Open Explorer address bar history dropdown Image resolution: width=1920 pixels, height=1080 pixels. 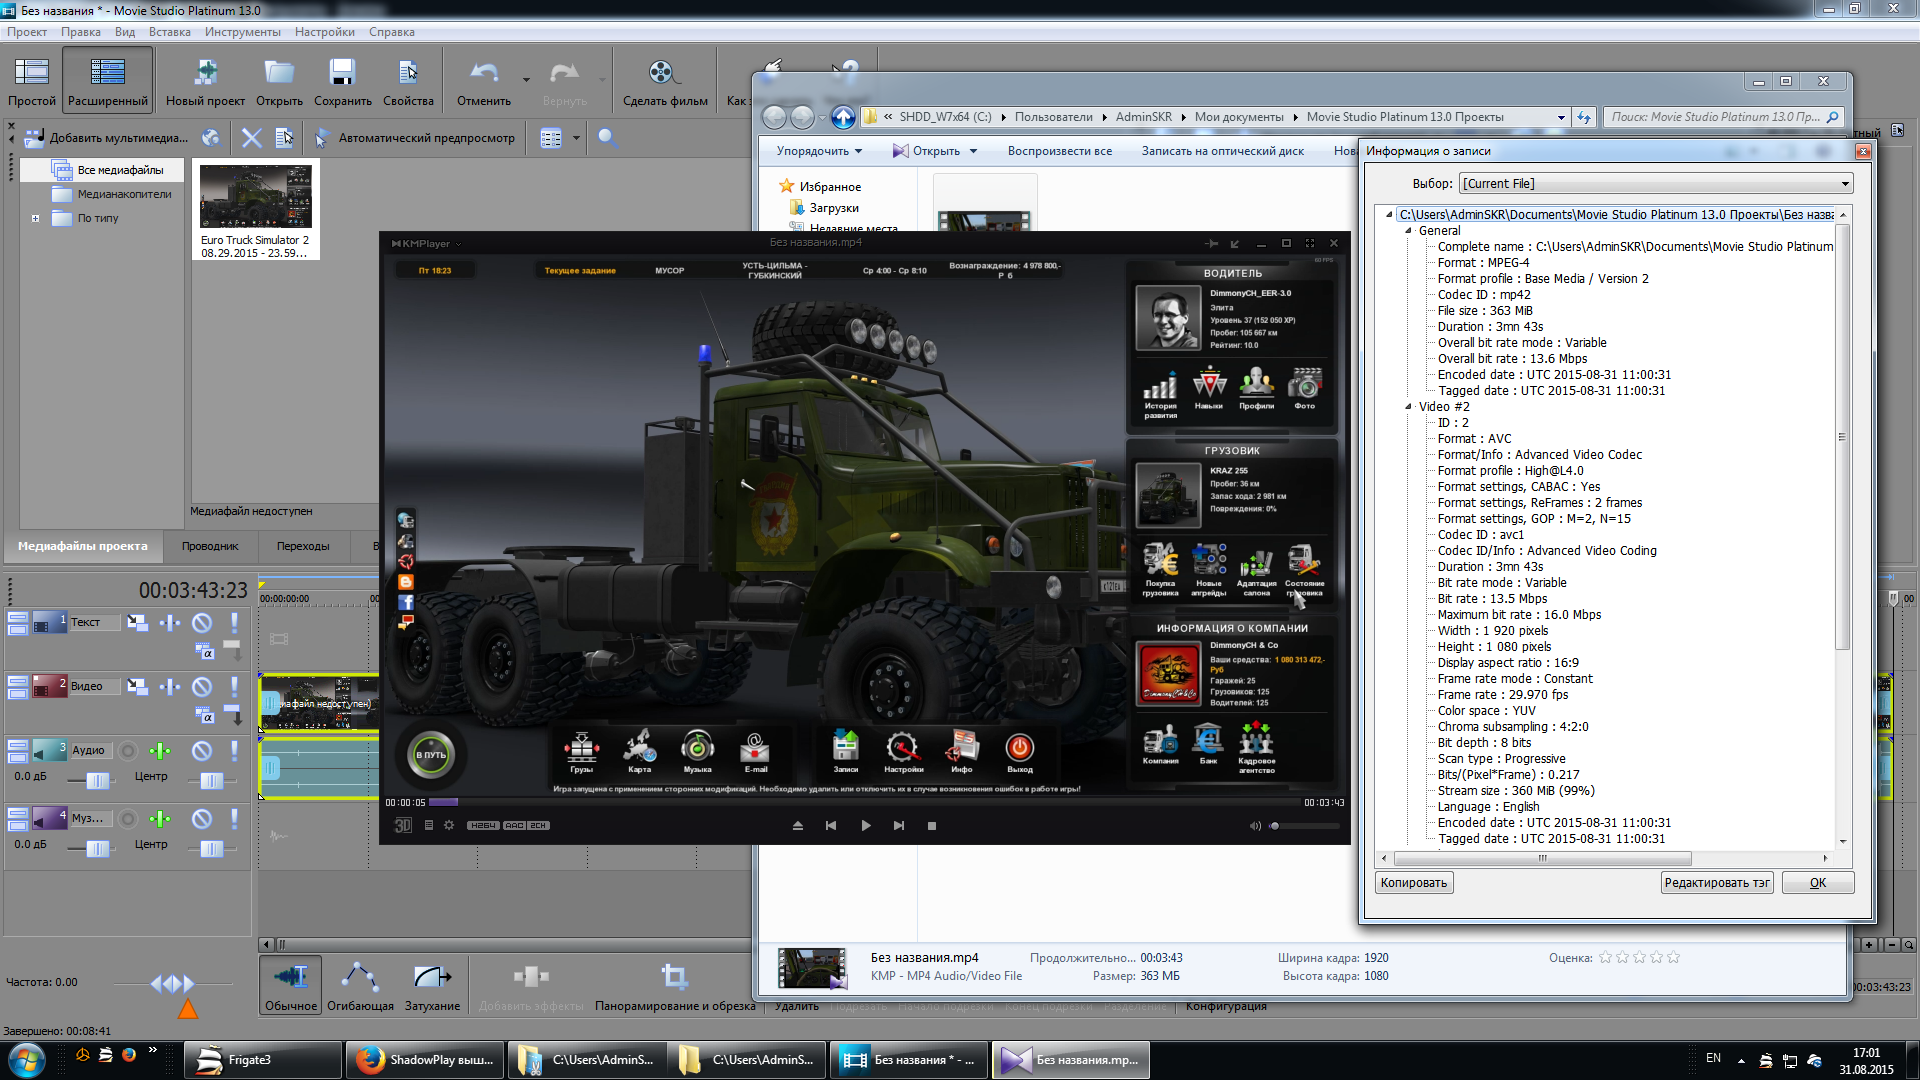(1561, 117)
